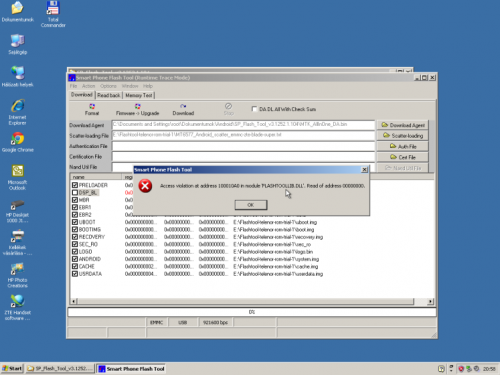The width and height of the screenshot is (500, 375).
Task: Uncheck the PRELOADER partition checkbox
Action: click(75, 185)
